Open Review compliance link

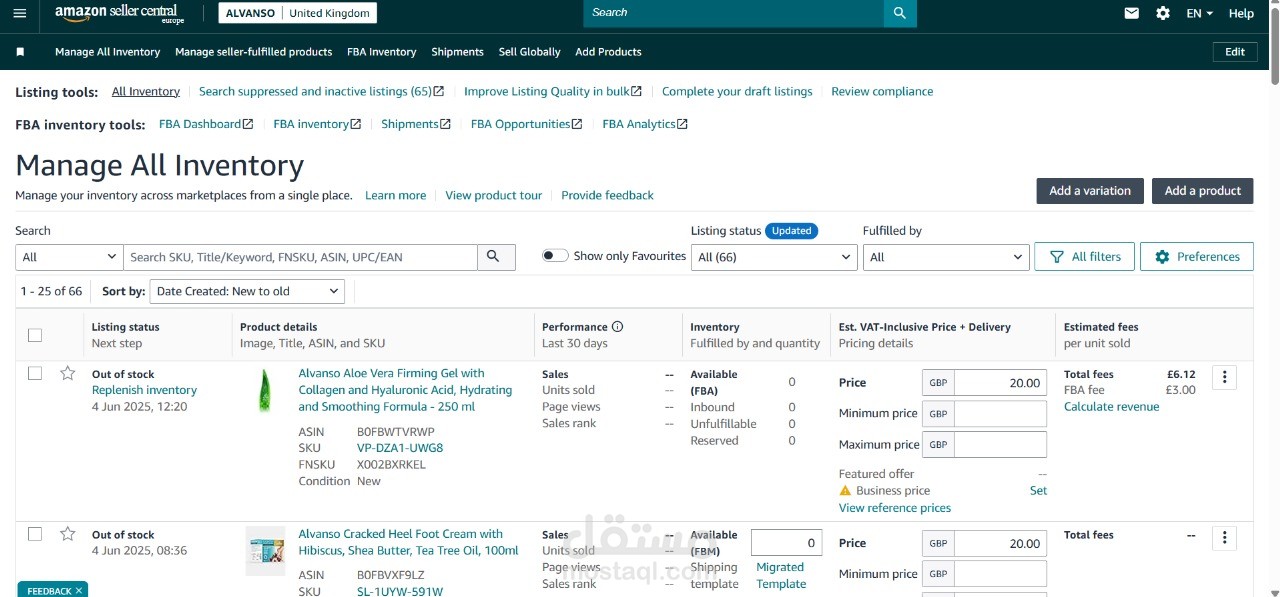[882, 91]
